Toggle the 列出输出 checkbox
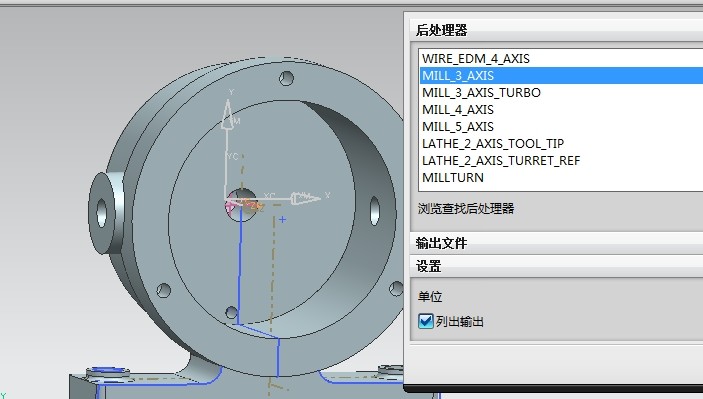Image resolution: width=703 pixels, height=399 pixels. [x=425, y=321]
